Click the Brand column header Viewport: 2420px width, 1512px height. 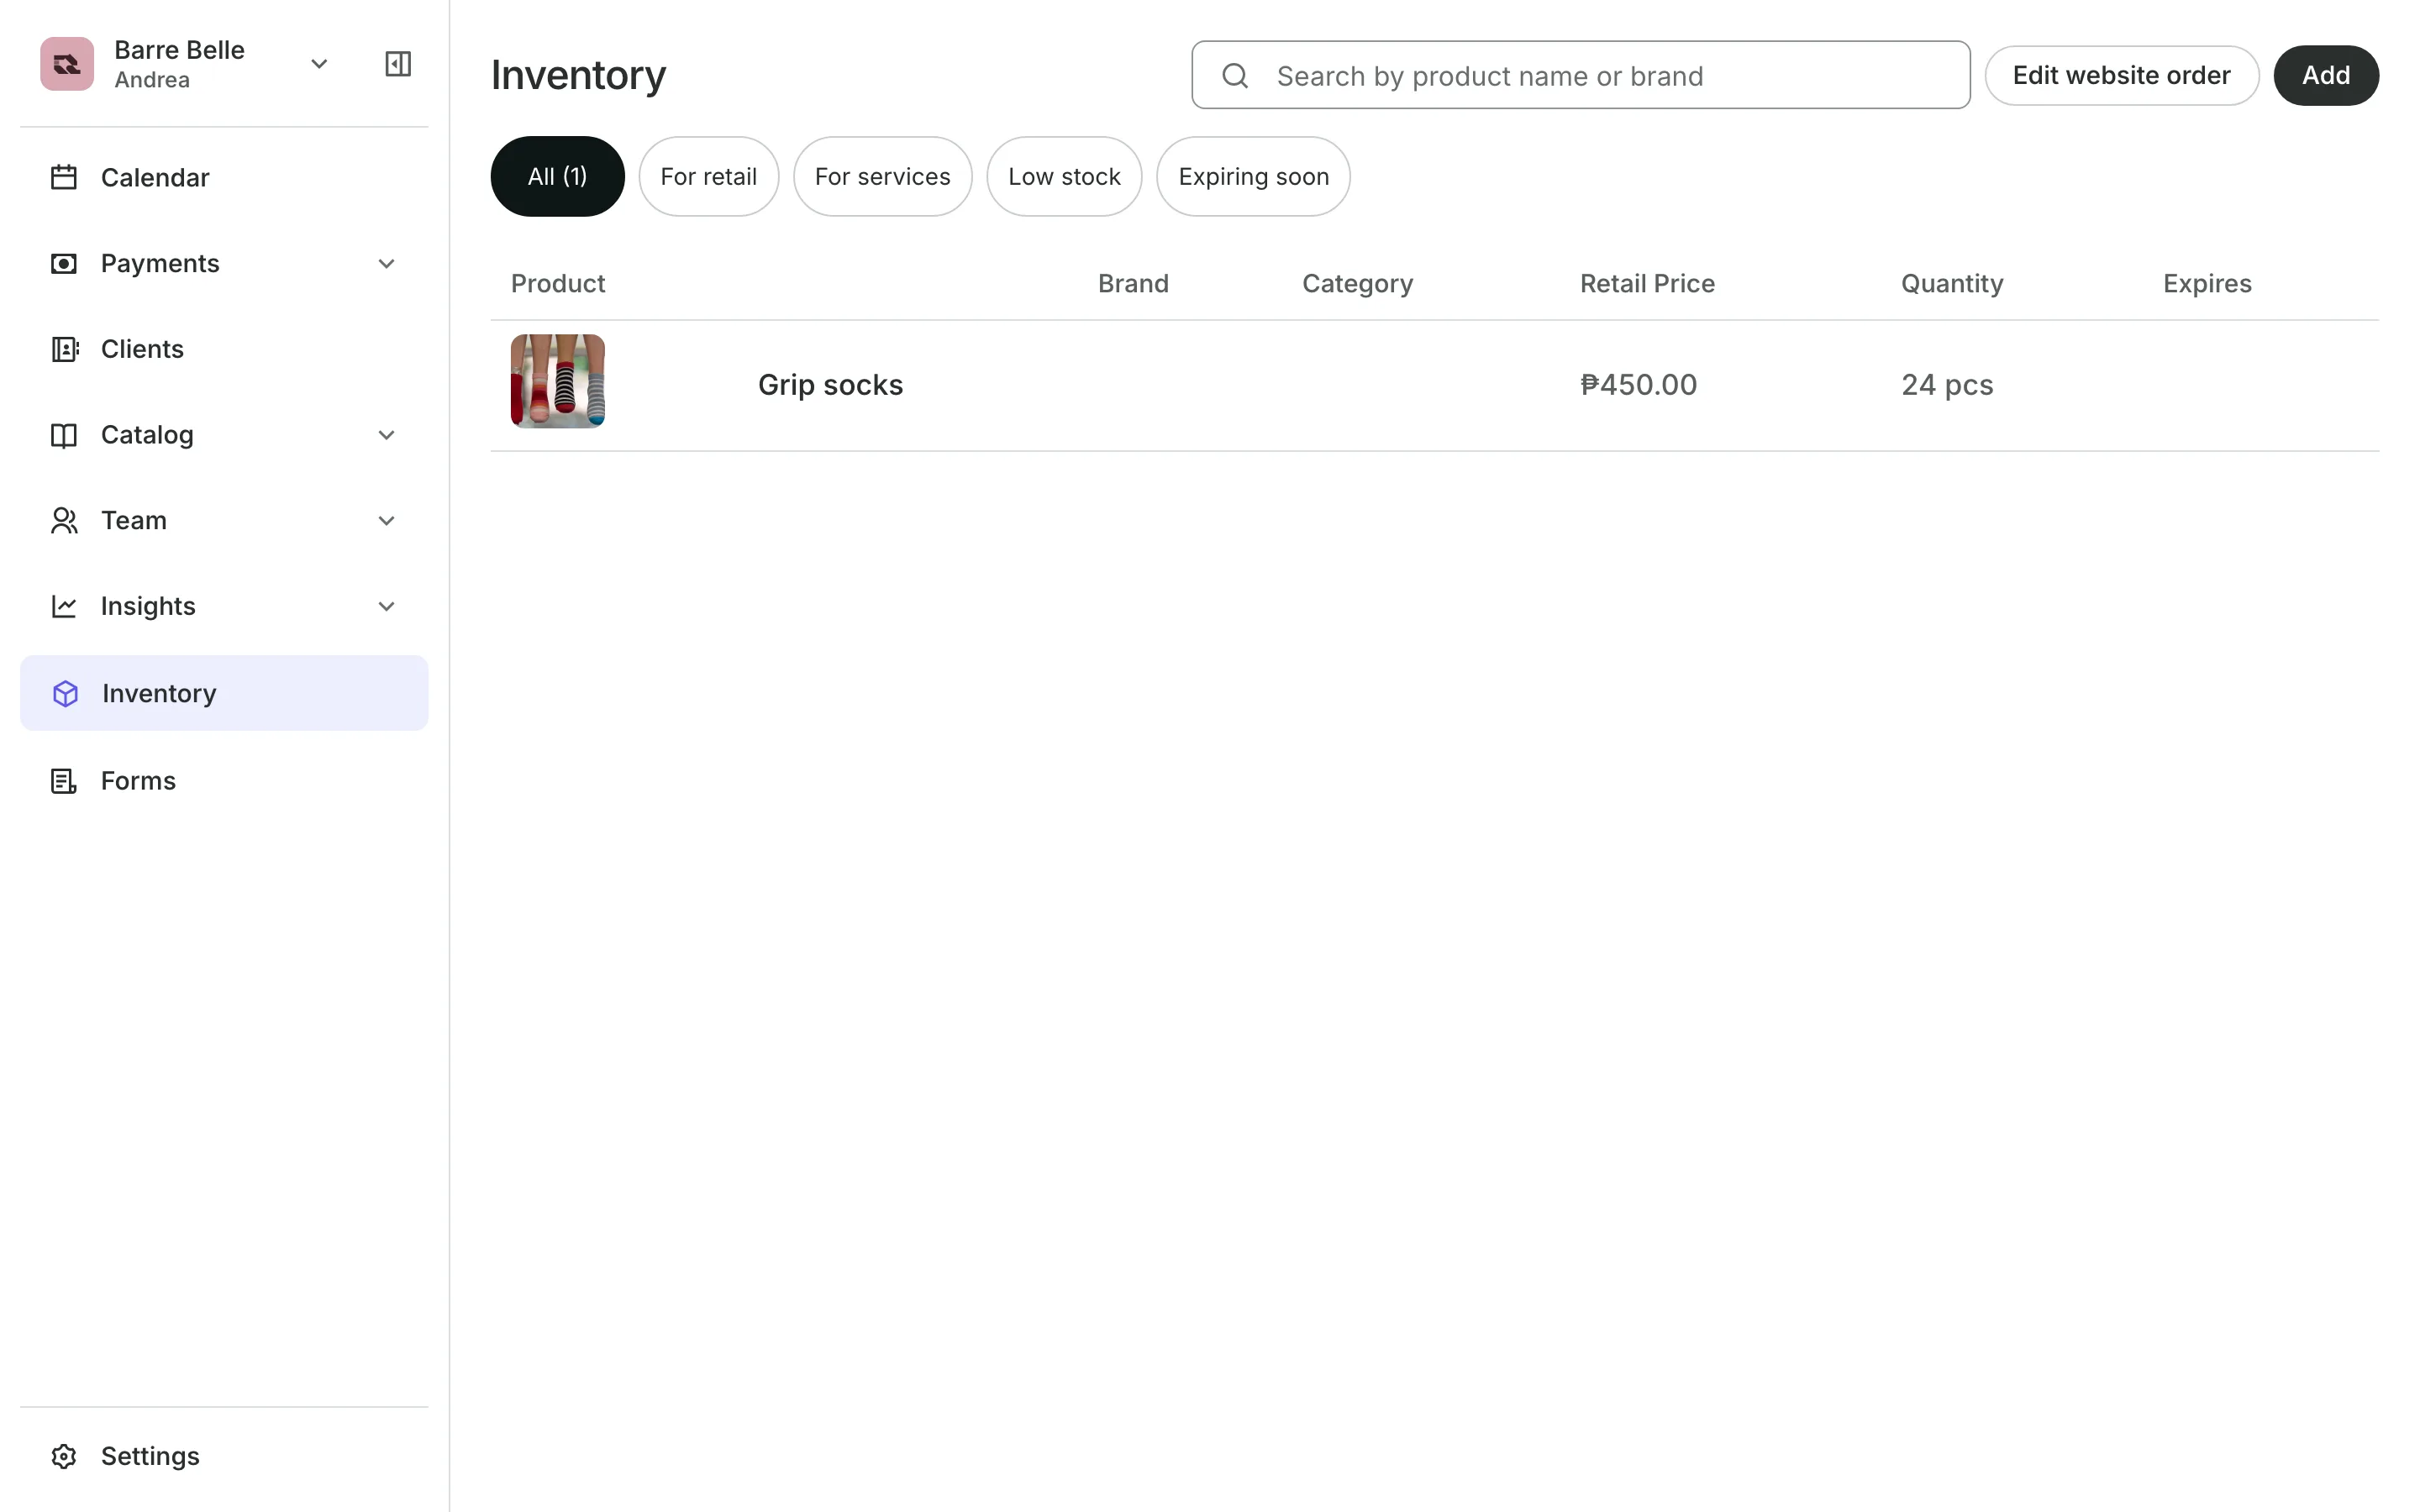pyautogui.click(x=1133, y=284)
